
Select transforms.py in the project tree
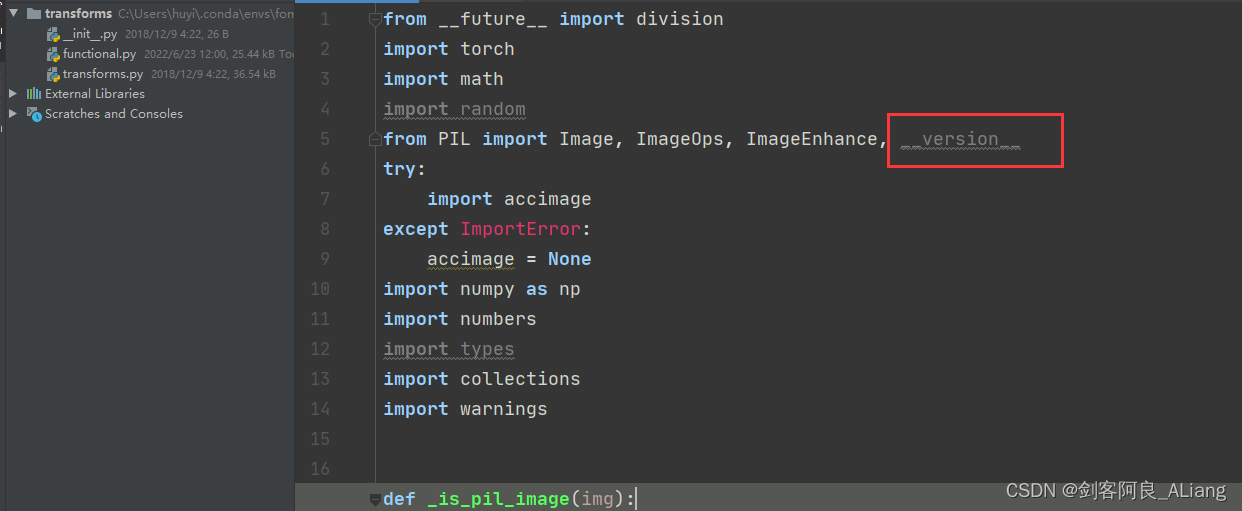pos(103,74)
